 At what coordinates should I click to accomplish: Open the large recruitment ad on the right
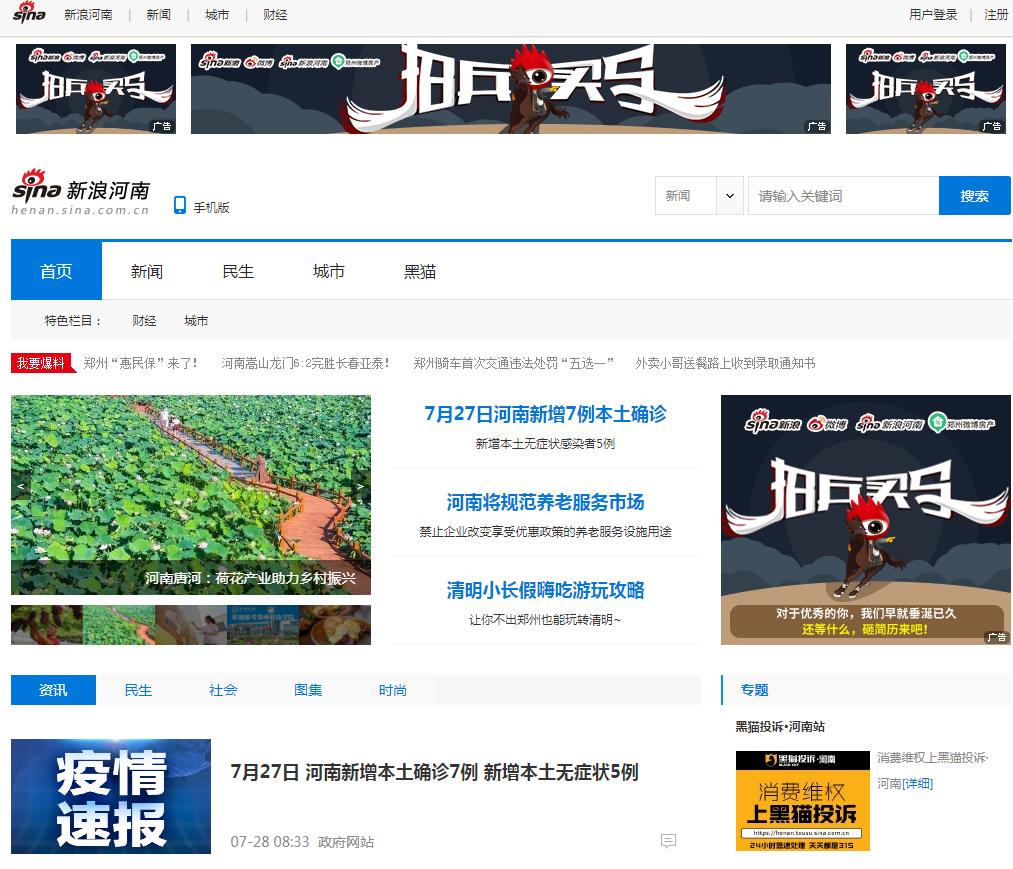tap(866, 519)
